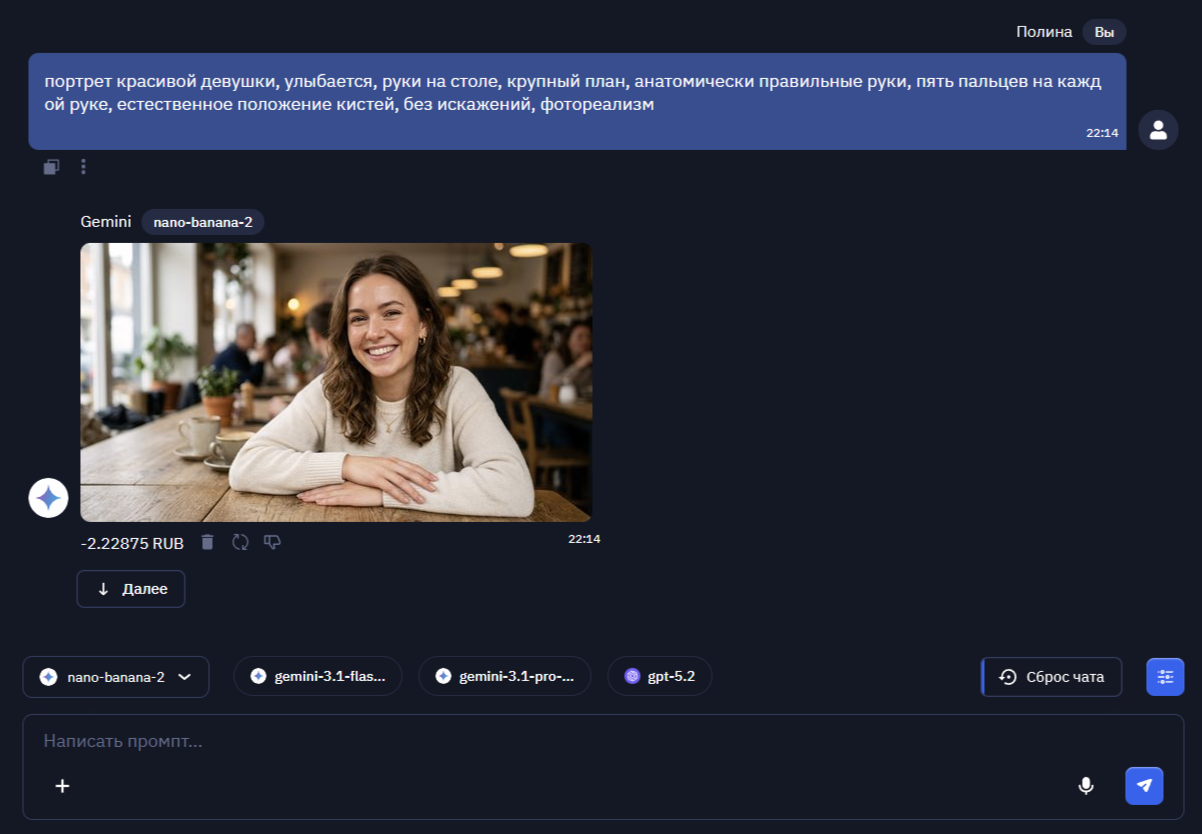Open the three-dot message options menu
This screenshot has width=1202, height=834.
pos(83,167)
